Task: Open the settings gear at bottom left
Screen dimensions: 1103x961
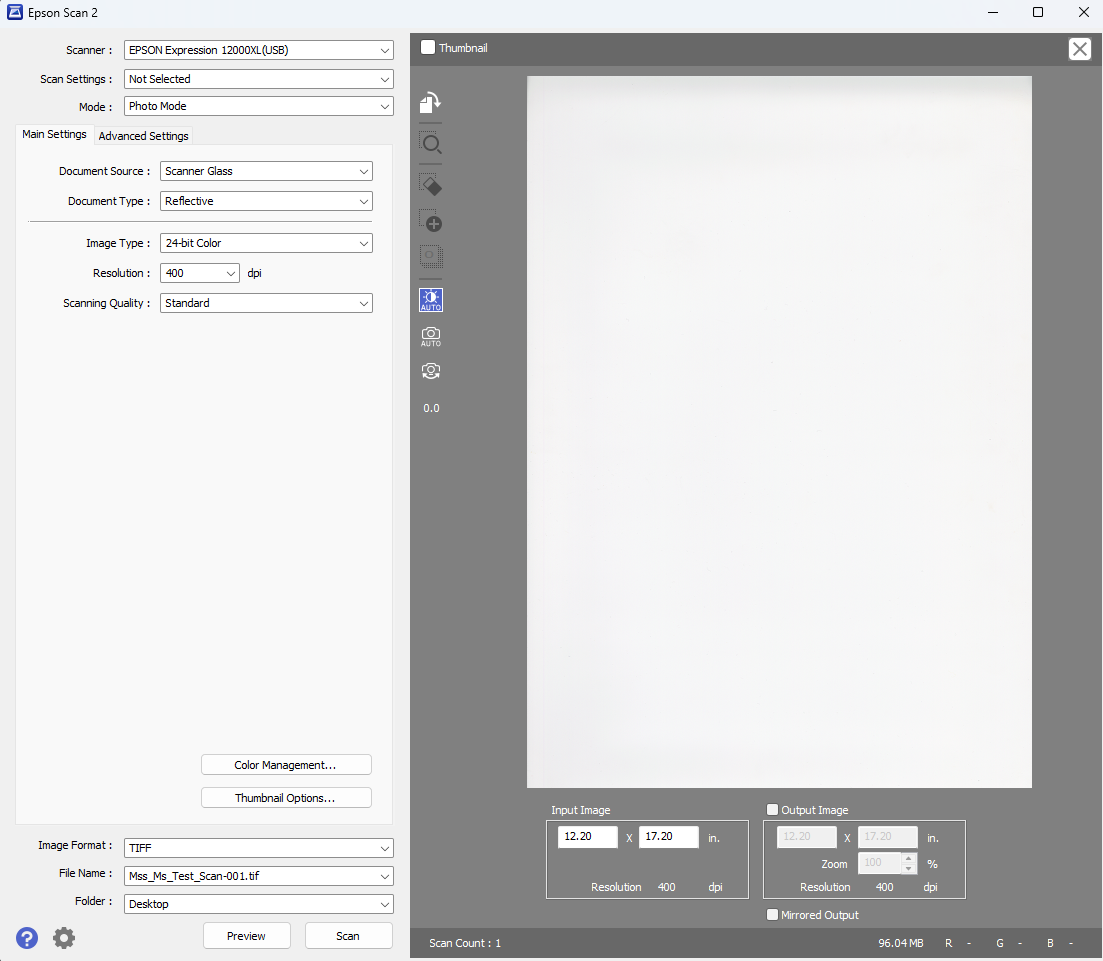Action: point(64,938)
